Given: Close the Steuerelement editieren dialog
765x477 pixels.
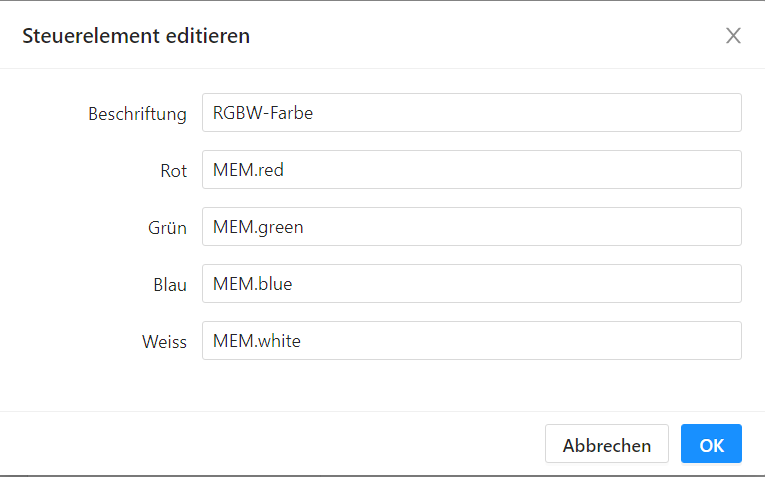Looking at the screenshot, I should tap(733, 36).
